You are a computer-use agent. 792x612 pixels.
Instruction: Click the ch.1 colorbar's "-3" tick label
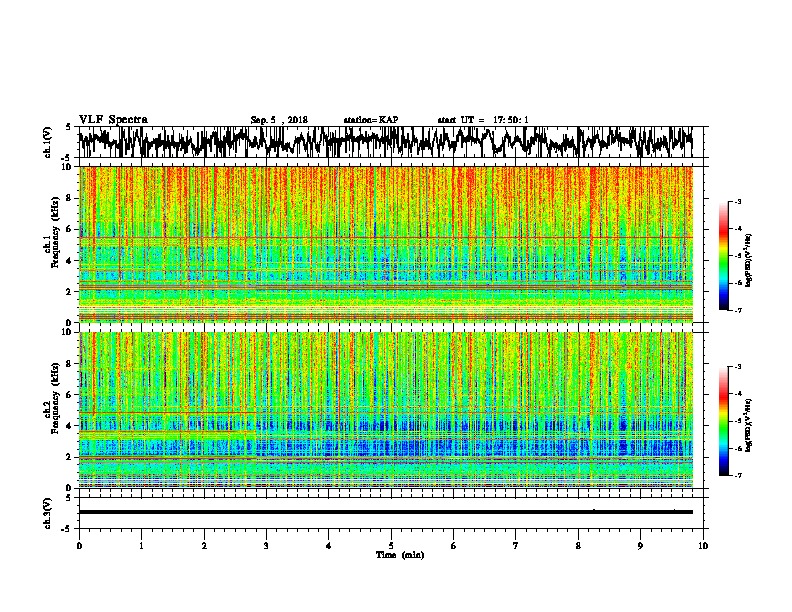737,202
